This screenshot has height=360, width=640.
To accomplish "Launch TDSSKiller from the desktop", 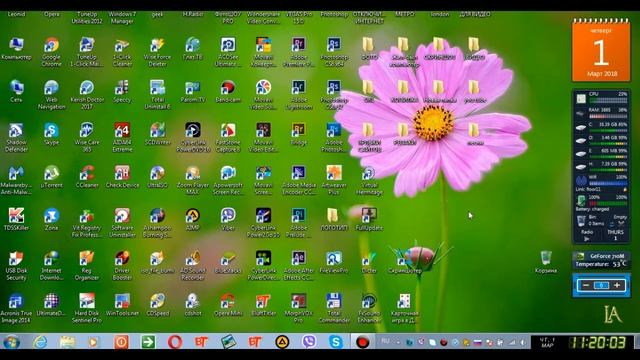I will [16, 219].
